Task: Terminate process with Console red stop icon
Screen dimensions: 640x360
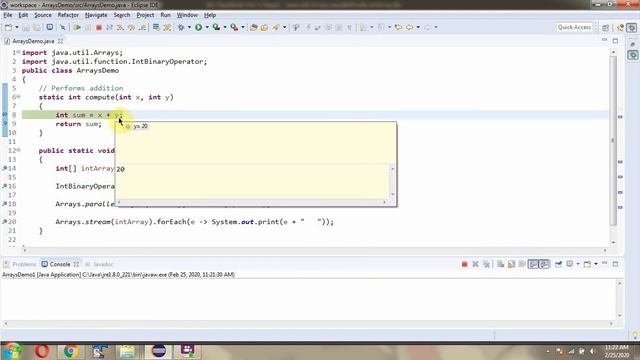Action: pos(464,264)
